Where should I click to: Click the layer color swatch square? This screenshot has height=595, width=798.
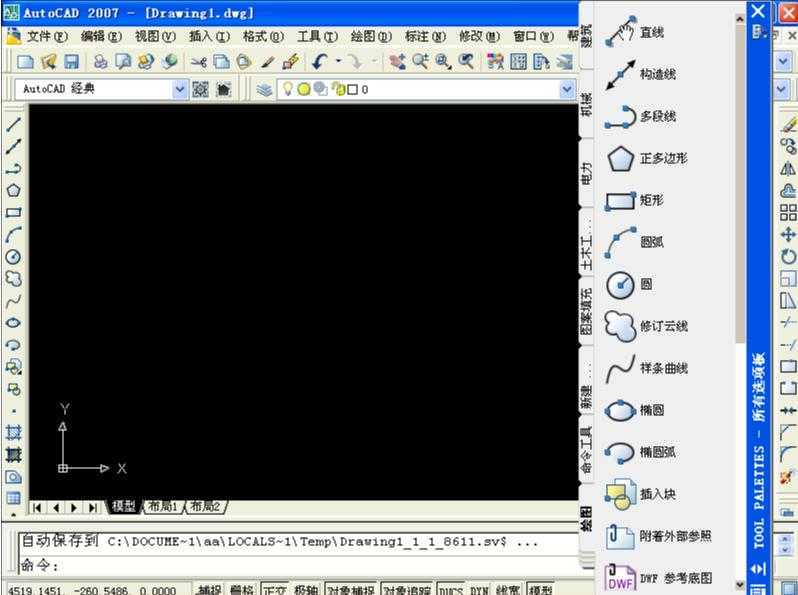(352, 90)
